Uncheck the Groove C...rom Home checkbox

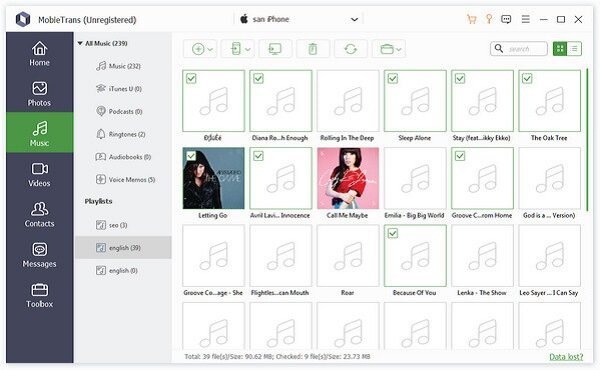click(x=460, y=156)
